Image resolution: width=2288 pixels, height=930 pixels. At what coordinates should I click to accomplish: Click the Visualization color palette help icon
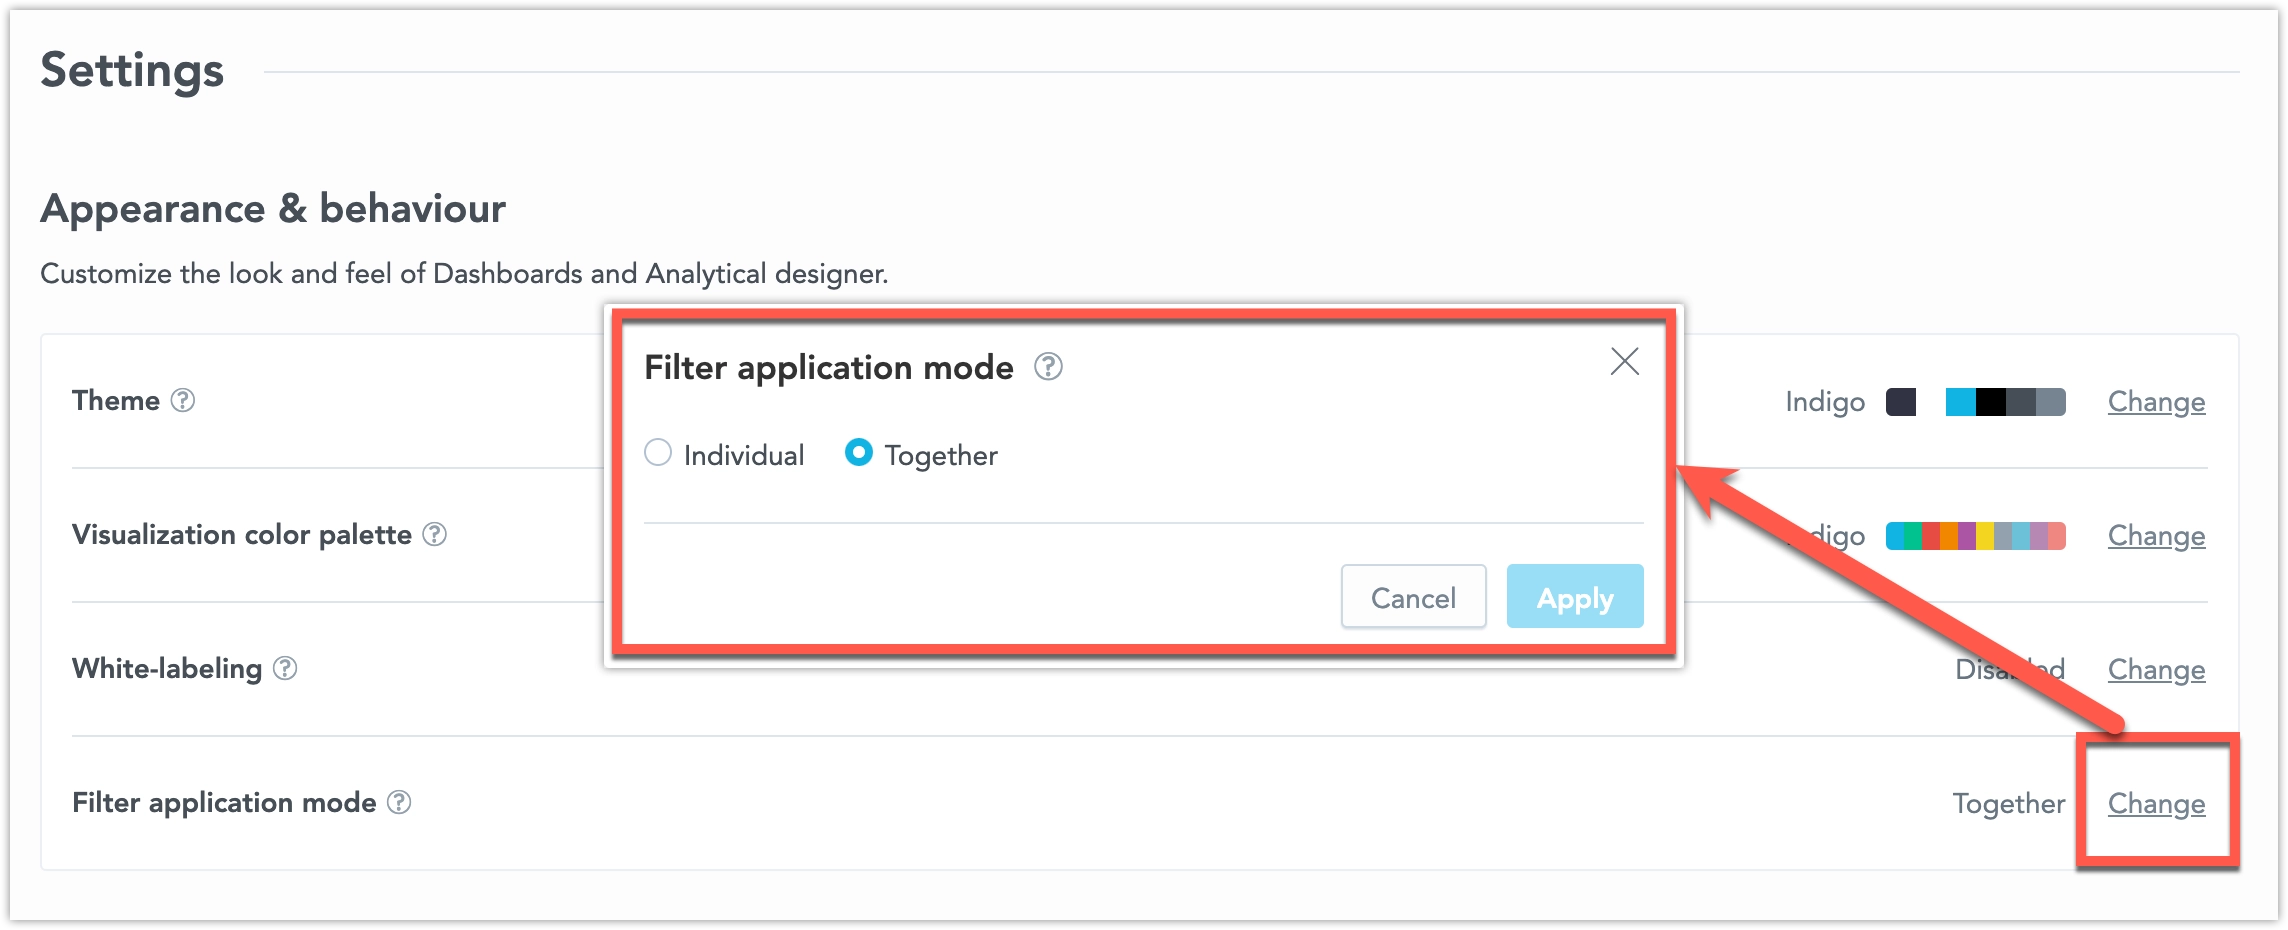pos(434,536)
